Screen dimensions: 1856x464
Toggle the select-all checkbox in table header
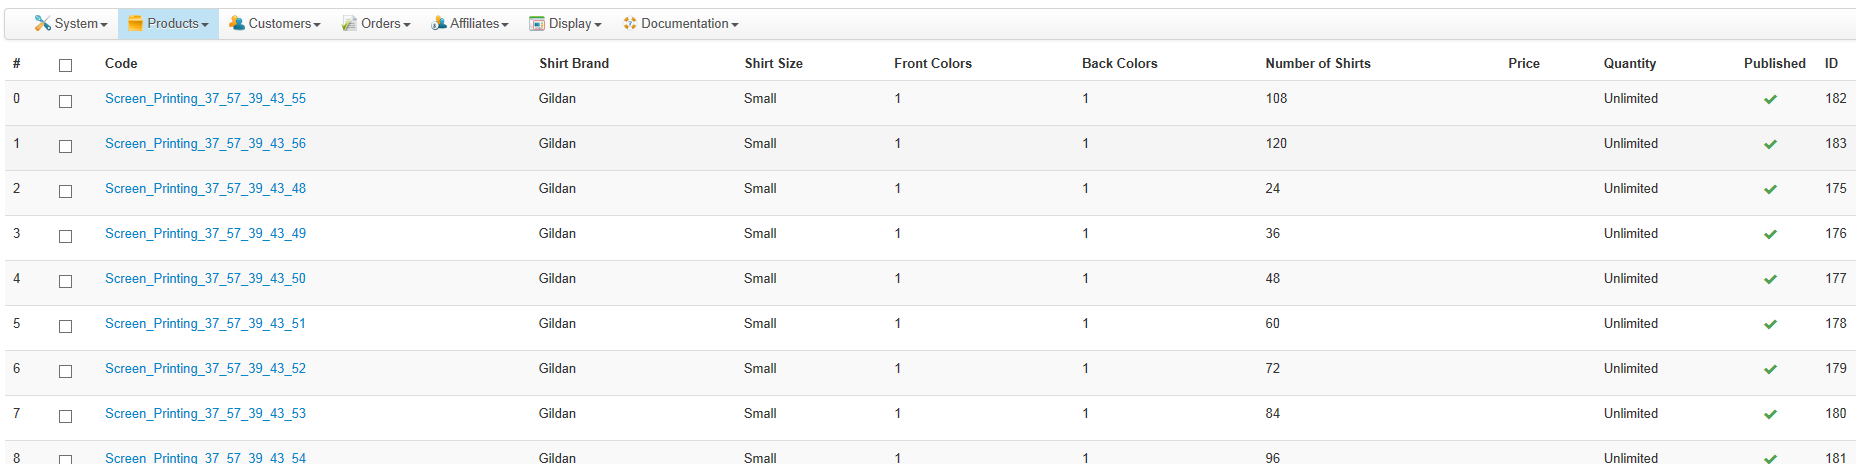(x=66, y=65)
